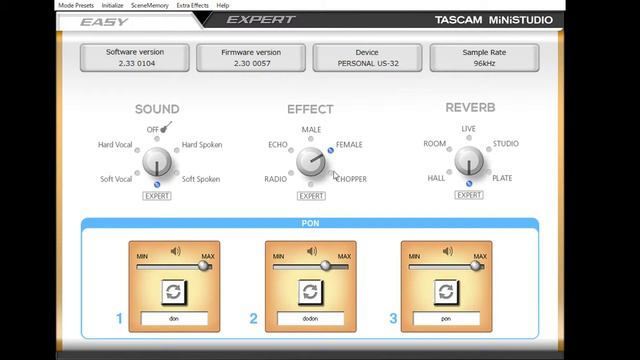Image resolution: width=640 pixels, height=360 pixels.
Task: Click PON pad 1 speaker volume icon
Action: click(x=176, y=251)
